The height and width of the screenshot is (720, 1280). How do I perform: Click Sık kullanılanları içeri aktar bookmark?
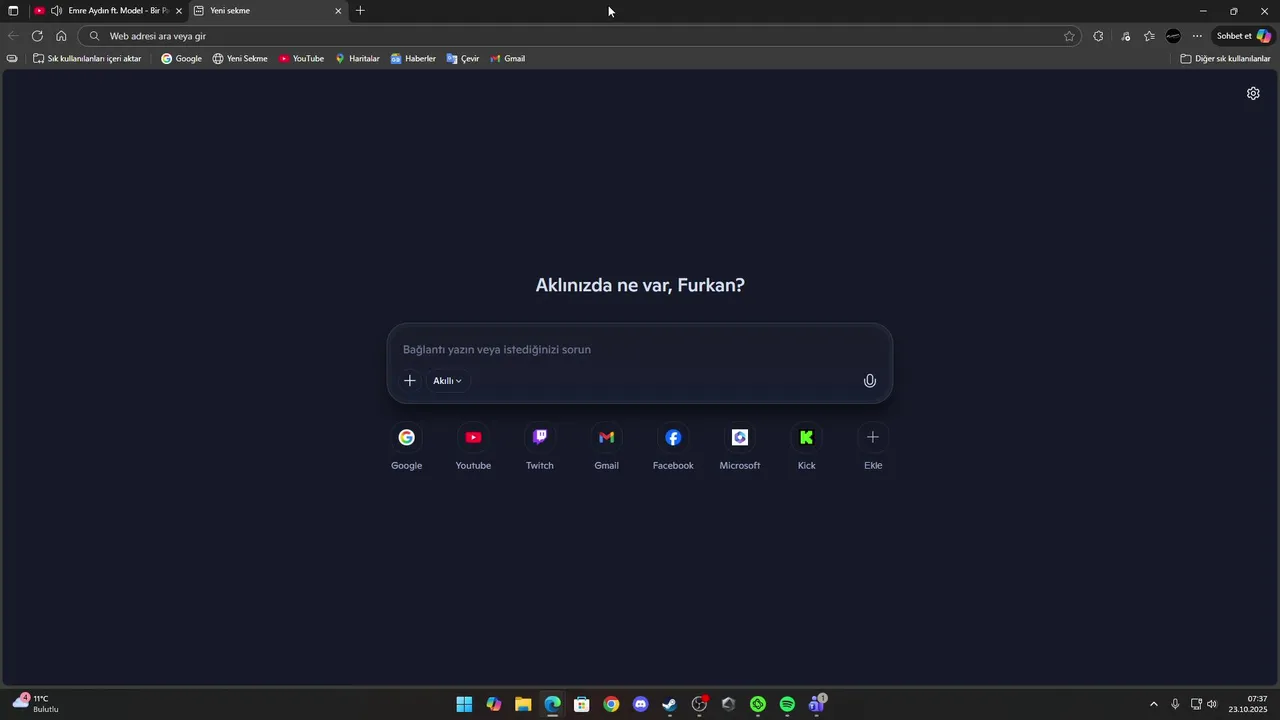coord(87,59)
